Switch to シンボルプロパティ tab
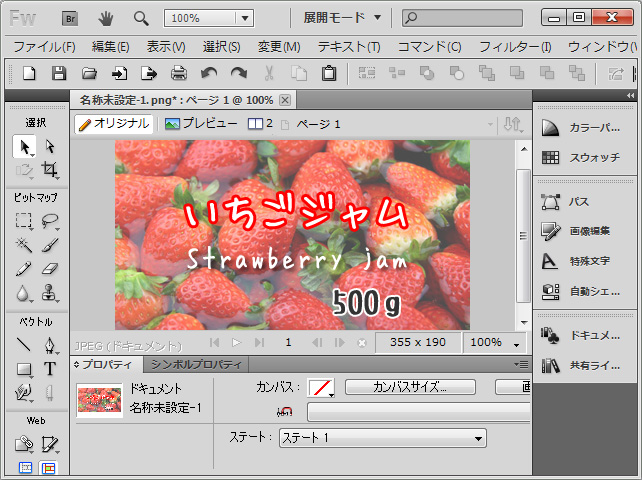The height and width of the screenshot is (480, 642). point(196,365)
